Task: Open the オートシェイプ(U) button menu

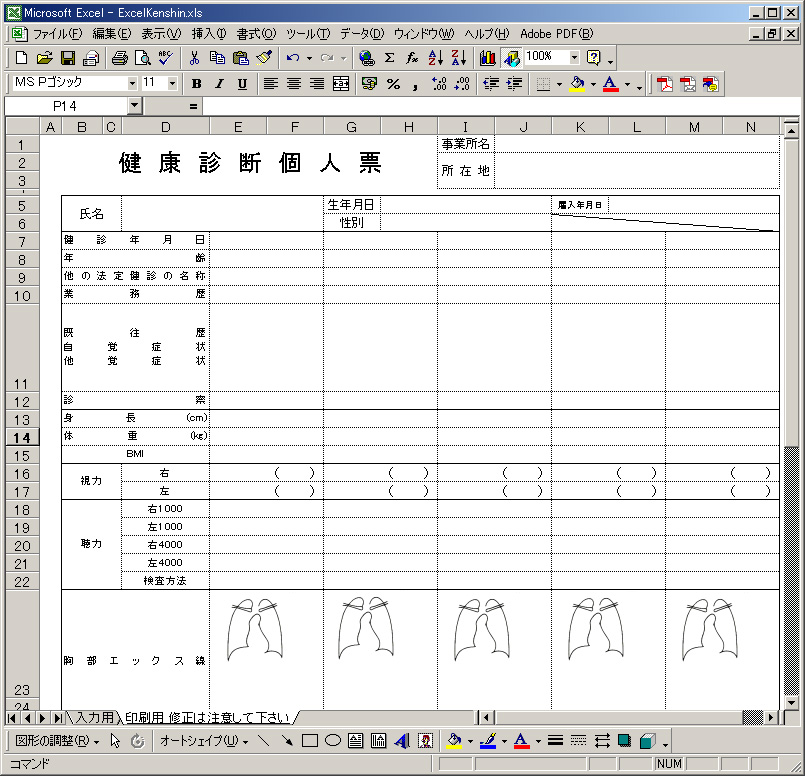Action: pos(203,741)
